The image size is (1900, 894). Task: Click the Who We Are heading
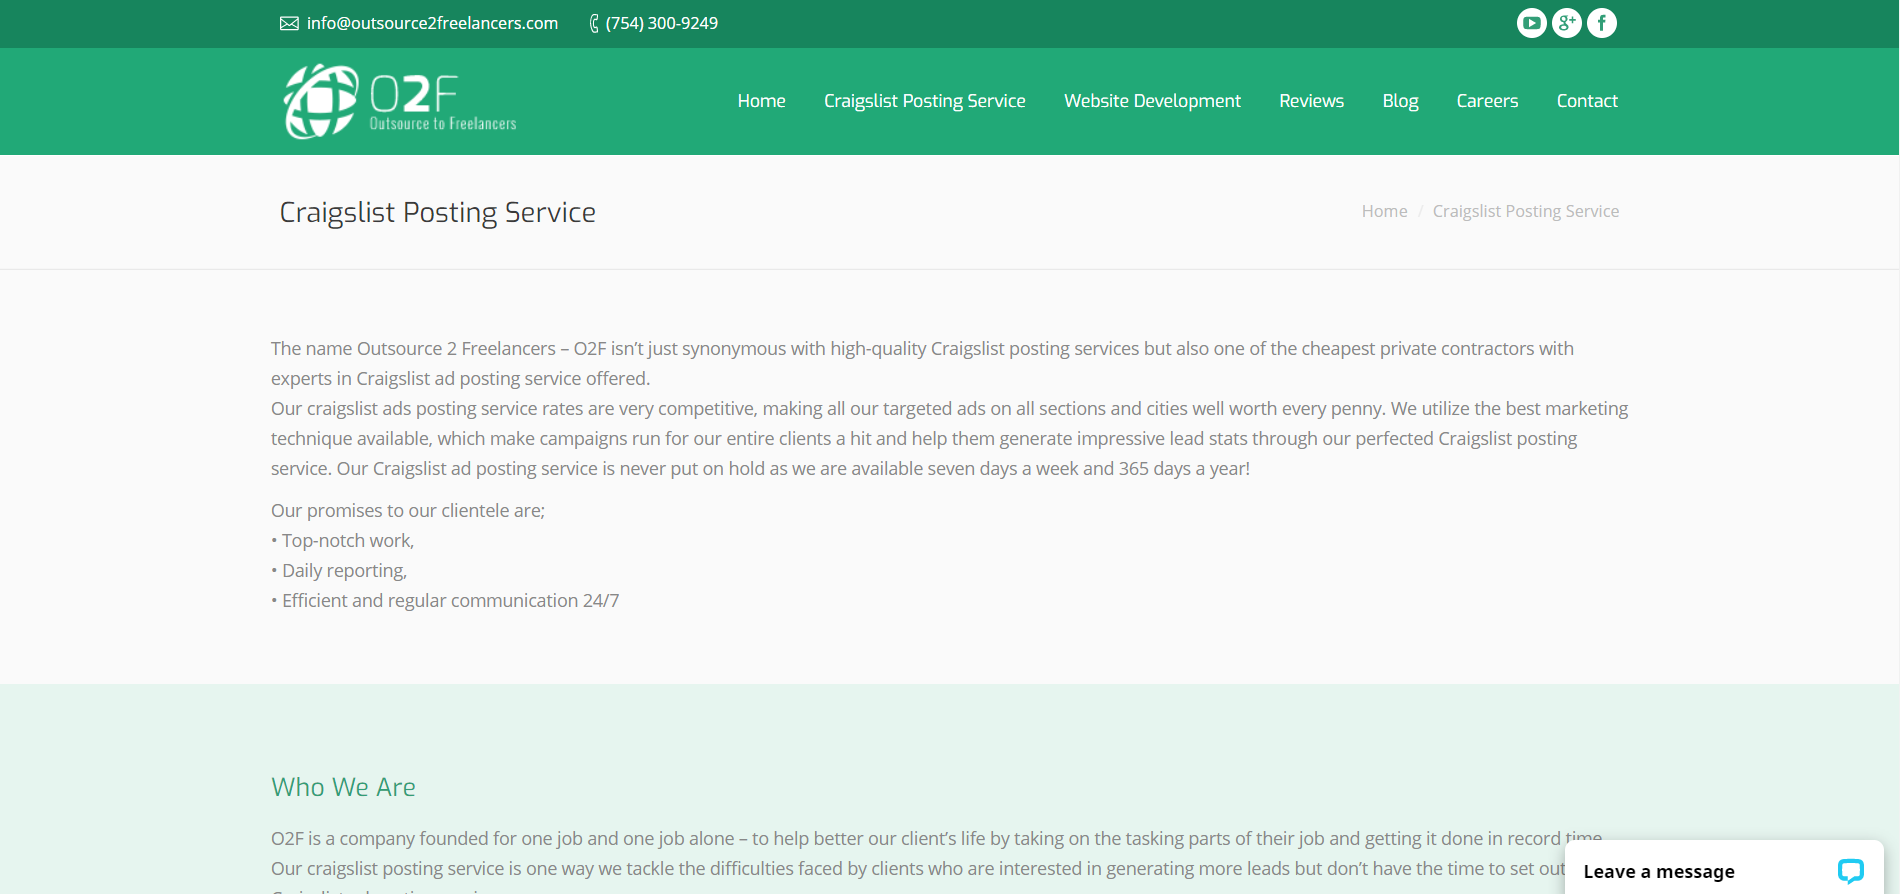343,787
